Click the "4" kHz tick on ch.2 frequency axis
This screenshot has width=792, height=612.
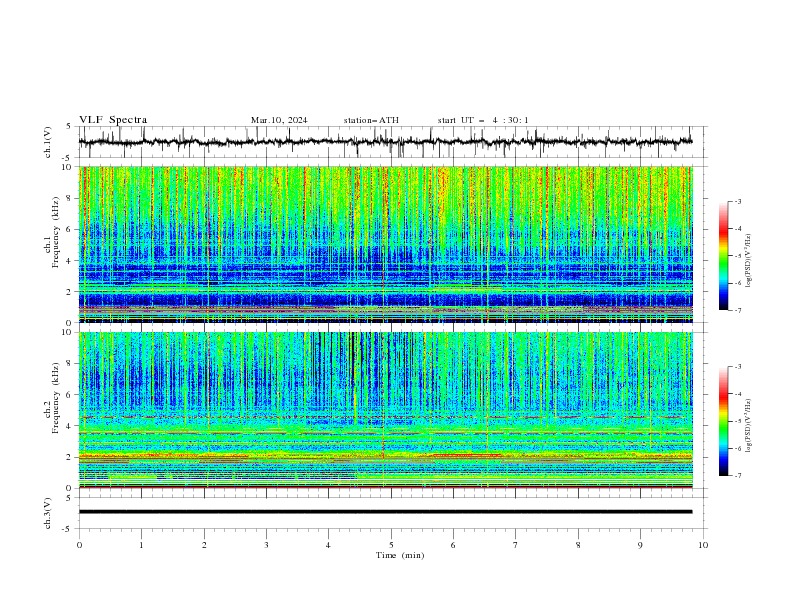click(x=71, y=426)
